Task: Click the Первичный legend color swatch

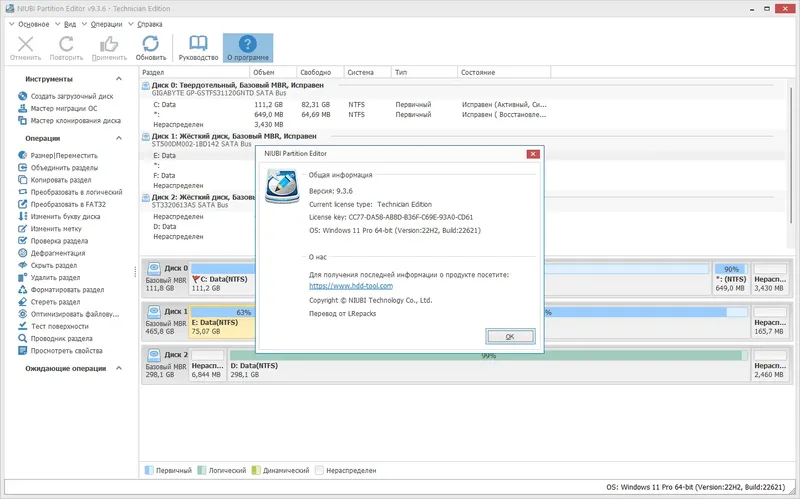Action: point(148,470)
